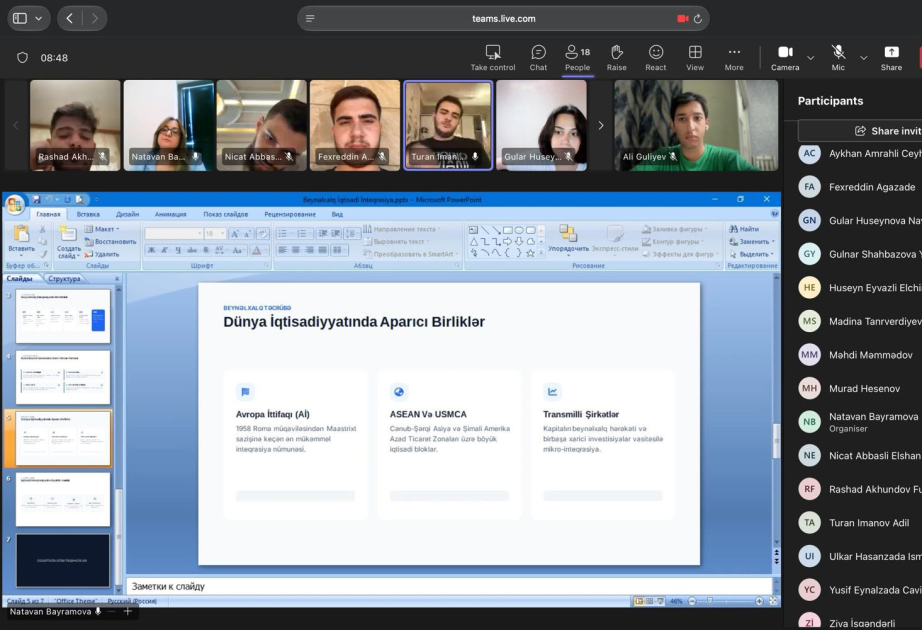The height and width of the screenshot is (630, 922).
Task: Click the Ali Guliyev video tile
Action: click(696, 125)
